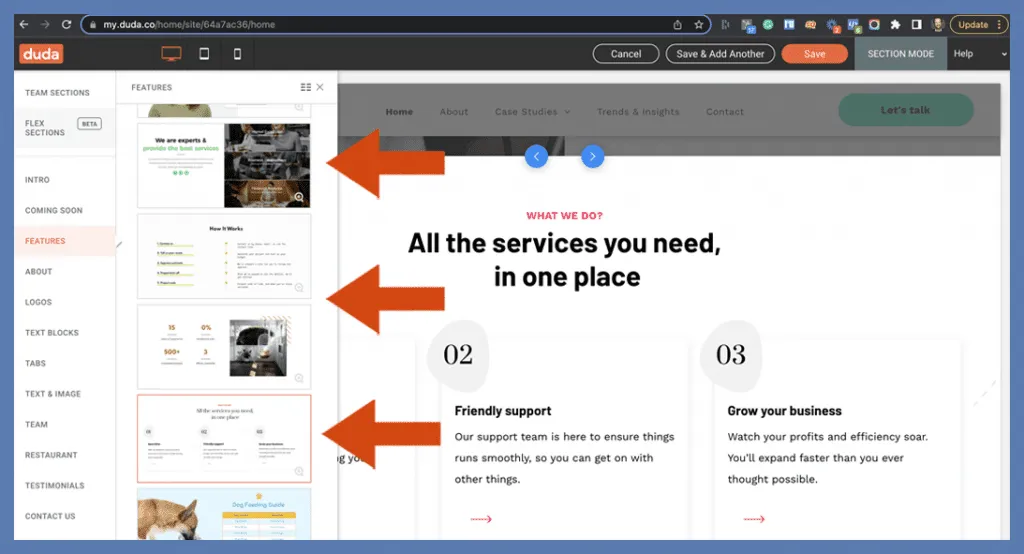Choose the 'How It Works' section thumbnail
Viewport: 1024px width, 554px height.
pos(224,256)
